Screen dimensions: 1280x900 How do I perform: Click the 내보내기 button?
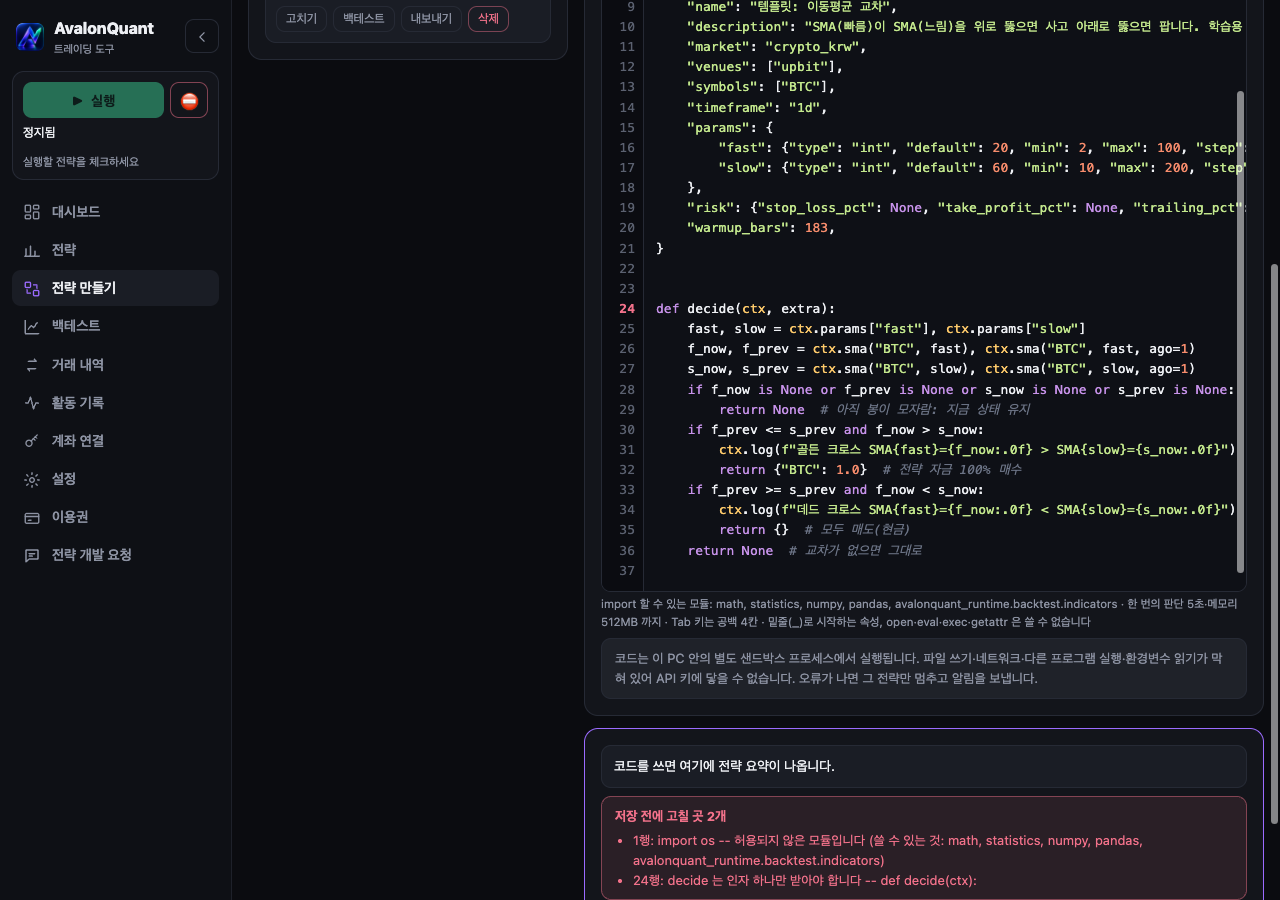432,19
